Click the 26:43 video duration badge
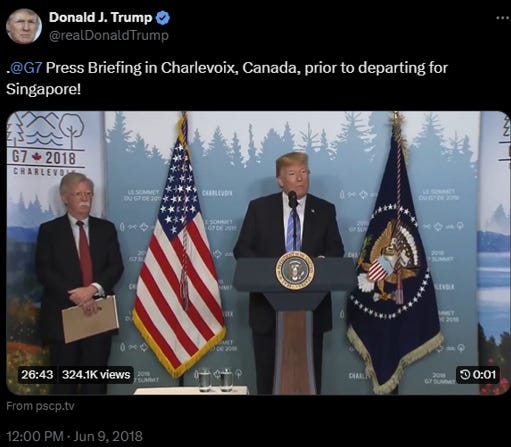This screenshot has height=447, width=511. [x=37, y=375]
